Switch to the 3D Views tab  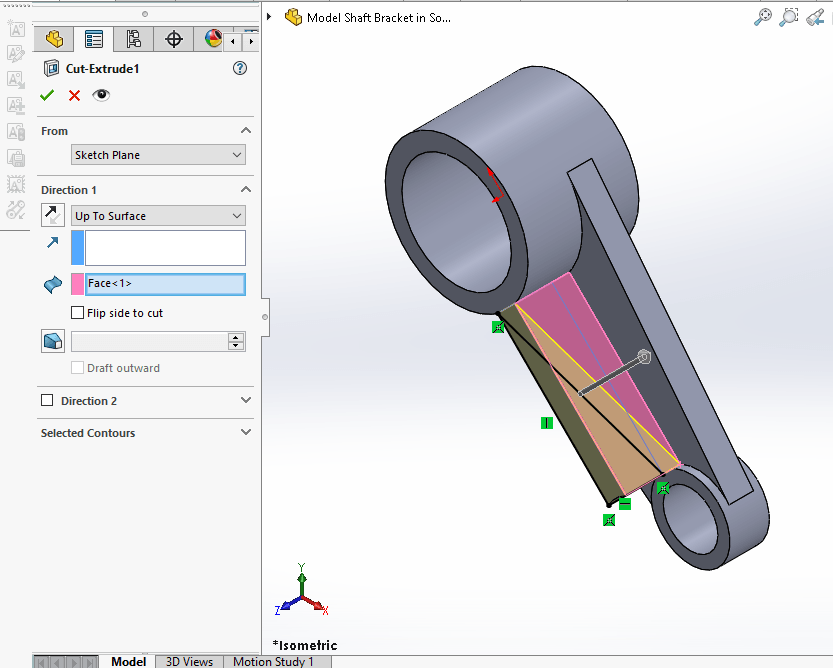click(188, 661)
